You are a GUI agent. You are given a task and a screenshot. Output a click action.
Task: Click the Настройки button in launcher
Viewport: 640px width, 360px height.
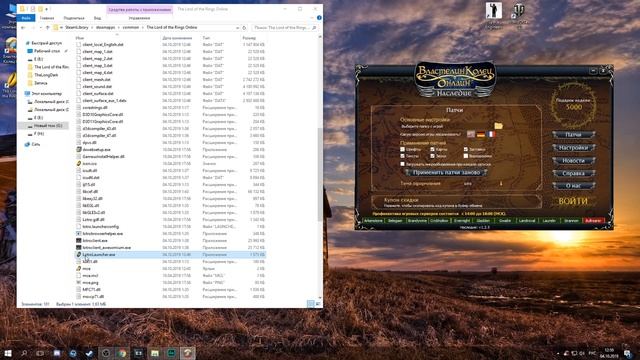(x=573, y=147)
